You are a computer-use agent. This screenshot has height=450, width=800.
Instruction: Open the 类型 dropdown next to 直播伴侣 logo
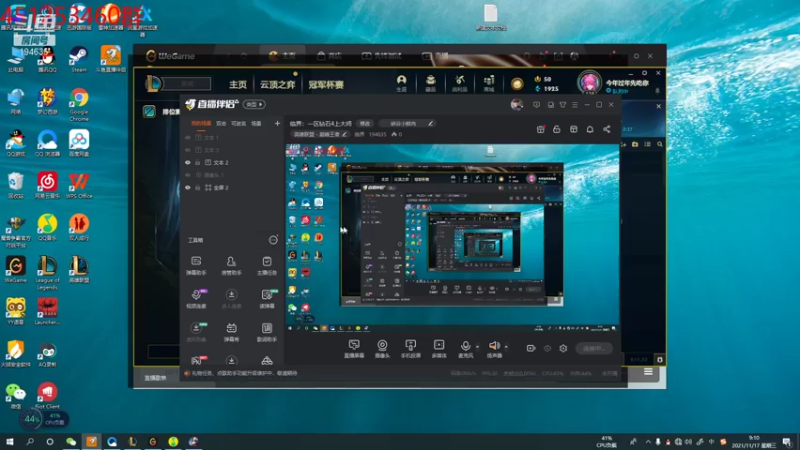coord(254,105)
